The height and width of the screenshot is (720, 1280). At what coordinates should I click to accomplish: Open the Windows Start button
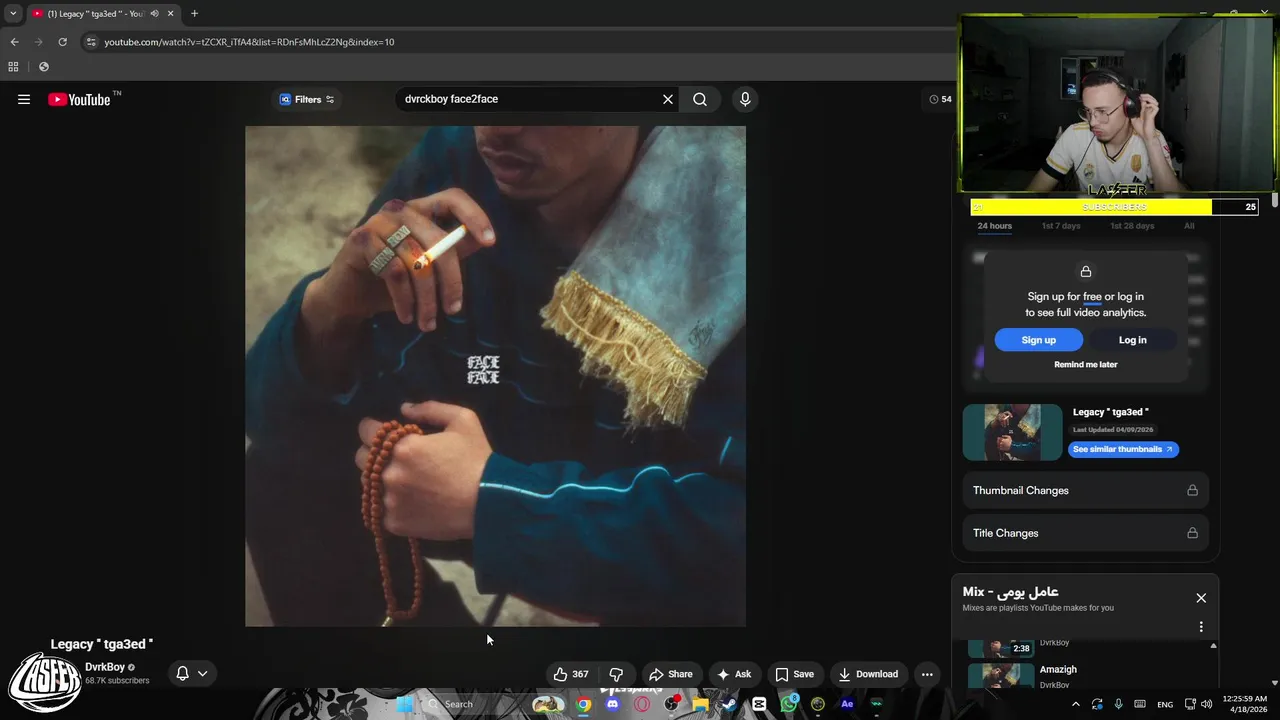(403, 704)
